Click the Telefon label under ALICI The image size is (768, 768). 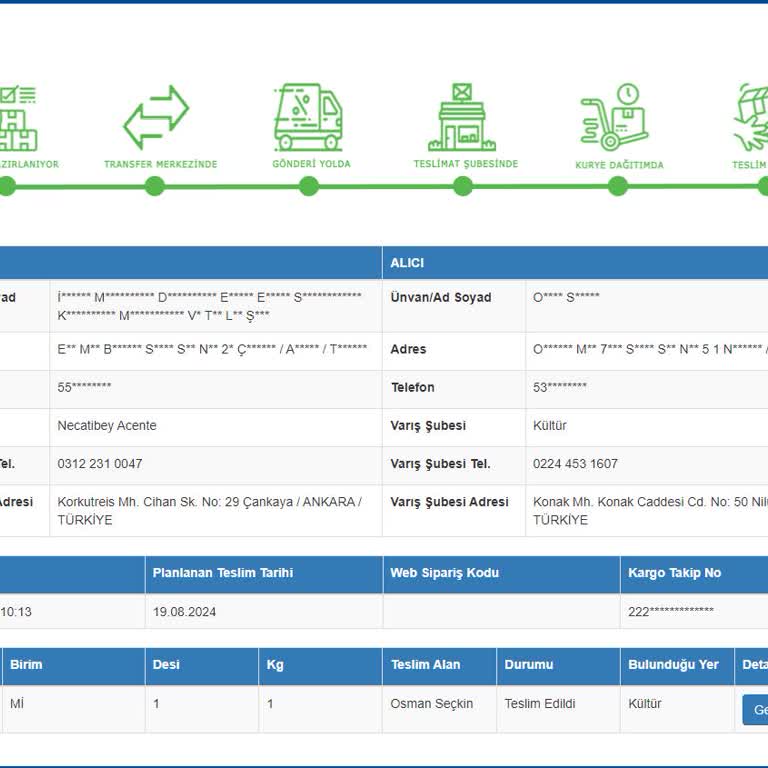tap(412, 387)
